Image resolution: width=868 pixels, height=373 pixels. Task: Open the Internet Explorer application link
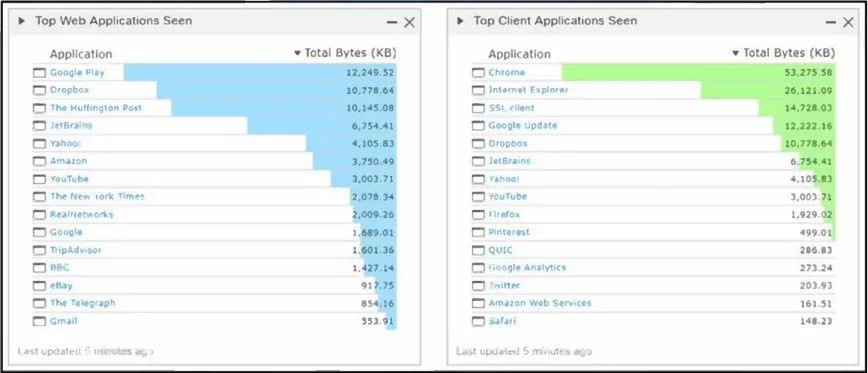[x=528, y=90]
